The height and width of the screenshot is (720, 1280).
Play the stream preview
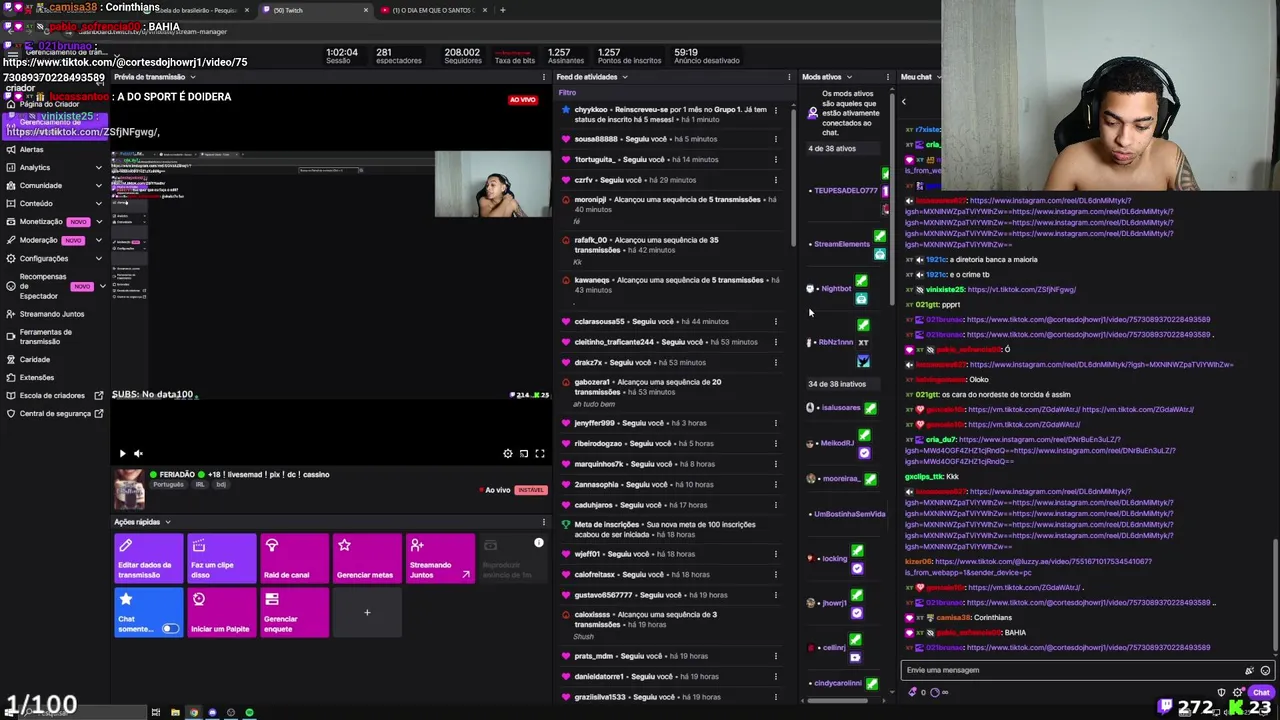tap(122, 453)
